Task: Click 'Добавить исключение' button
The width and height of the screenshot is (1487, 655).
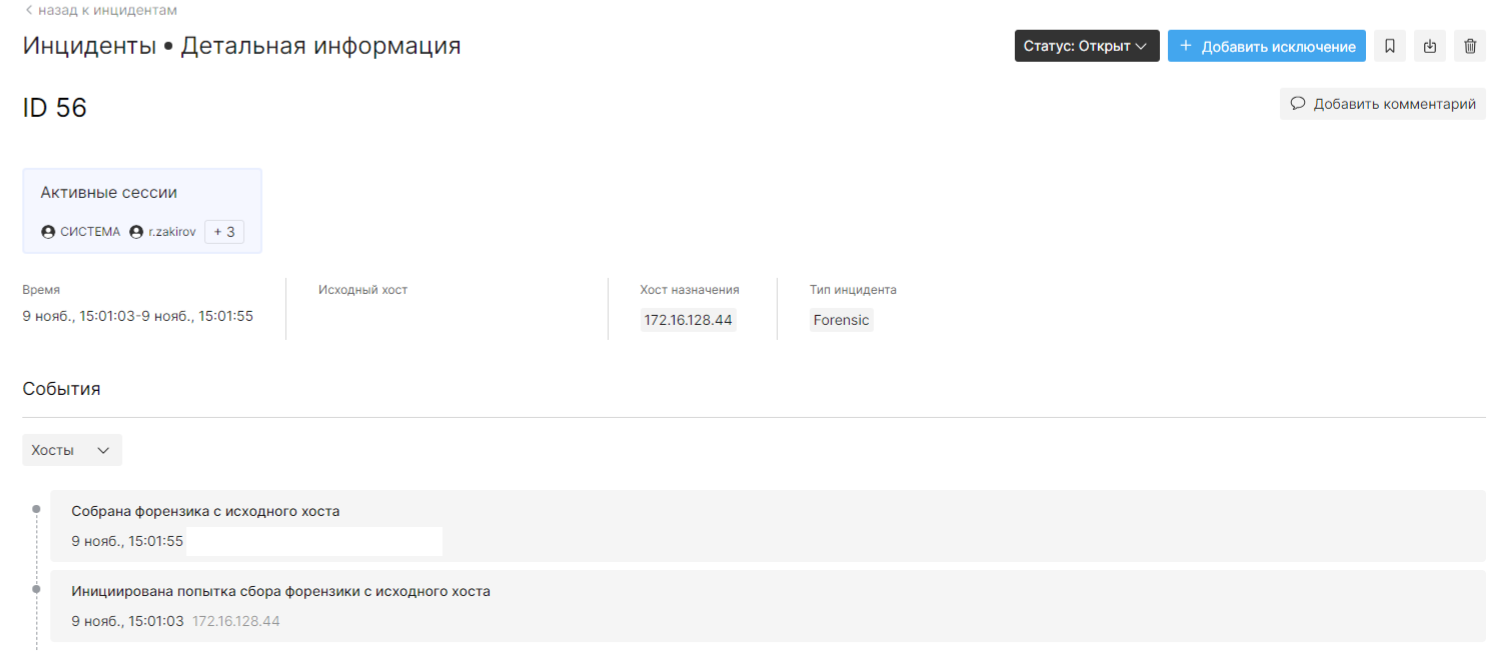Action: [1267, 46]
